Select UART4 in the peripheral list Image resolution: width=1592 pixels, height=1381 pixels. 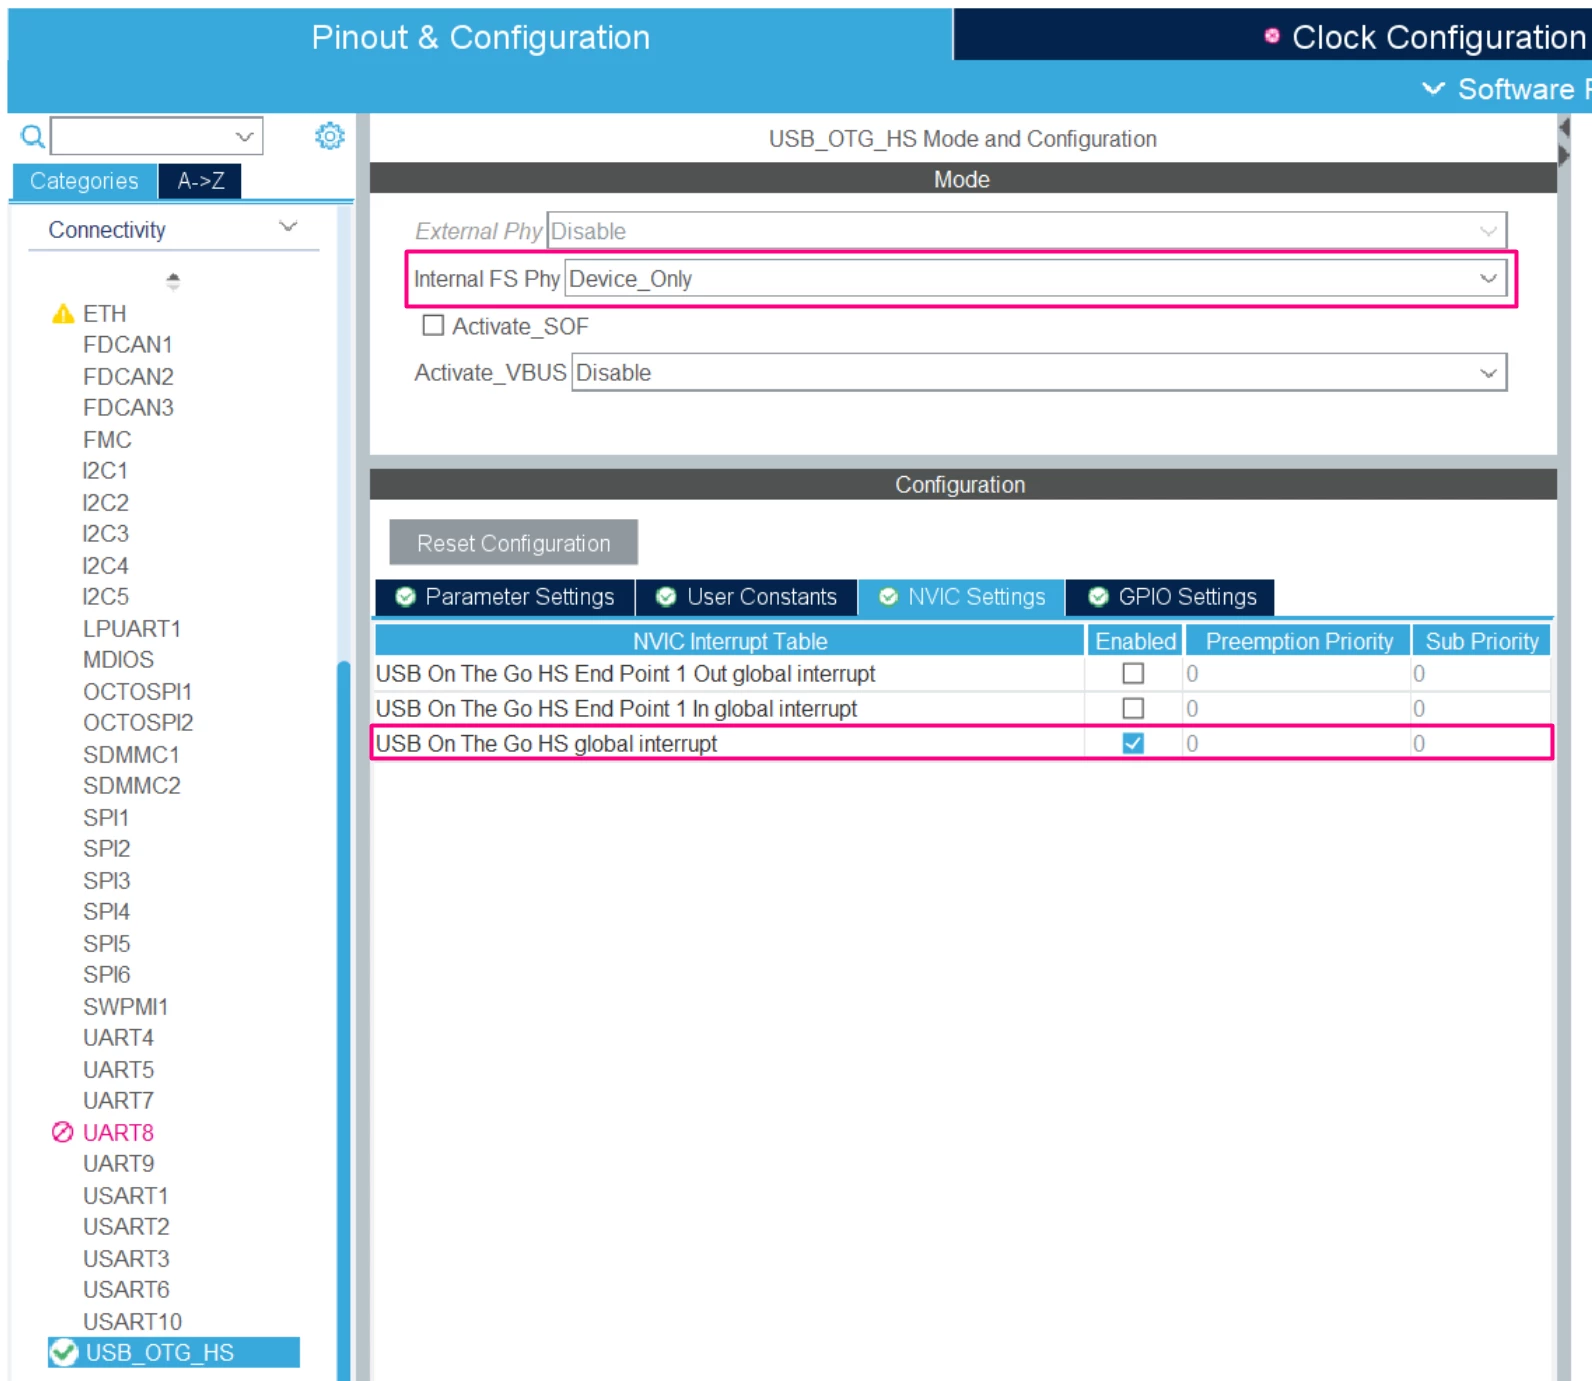point(118,1038)
